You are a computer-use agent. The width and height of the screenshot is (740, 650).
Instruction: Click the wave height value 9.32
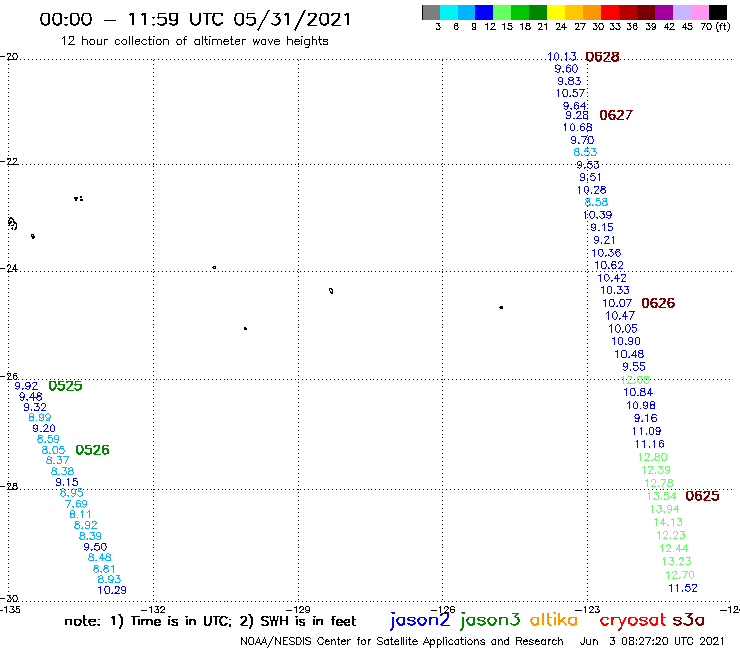click(x=35, y=407)
